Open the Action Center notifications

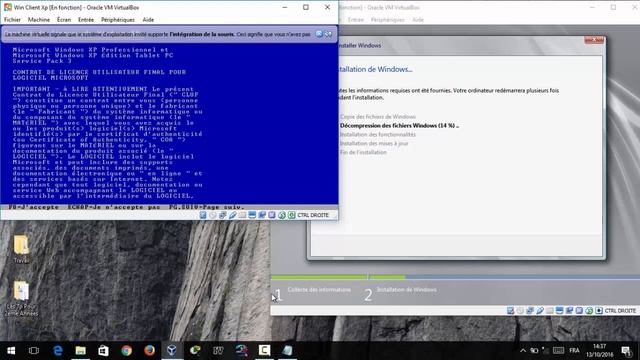click(626, 351)
